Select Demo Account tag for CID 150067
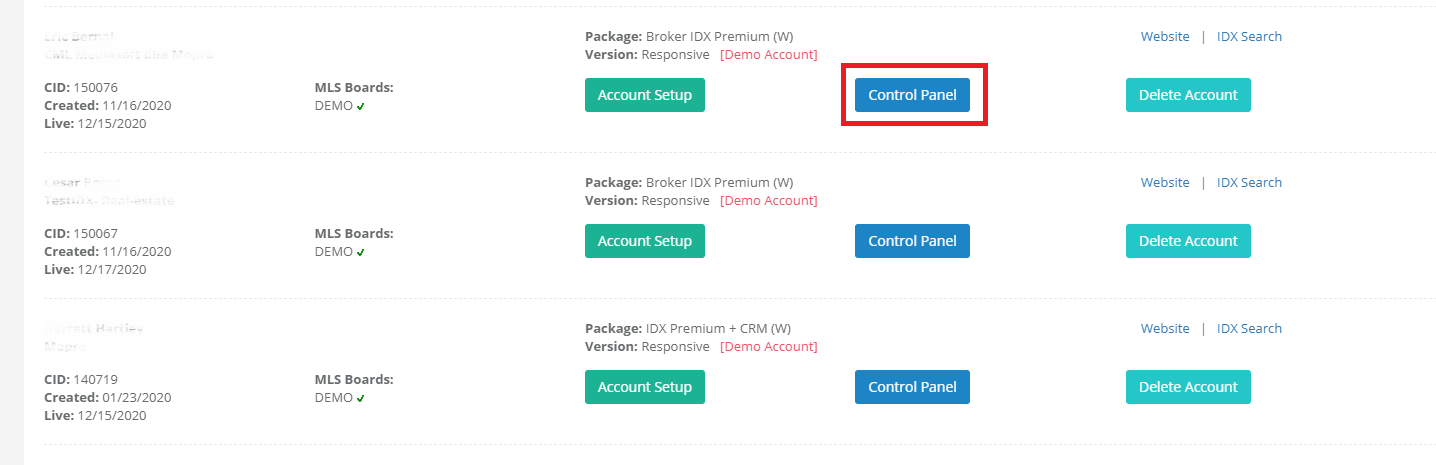Viewport: 1436px width, 465px height. 768,201
